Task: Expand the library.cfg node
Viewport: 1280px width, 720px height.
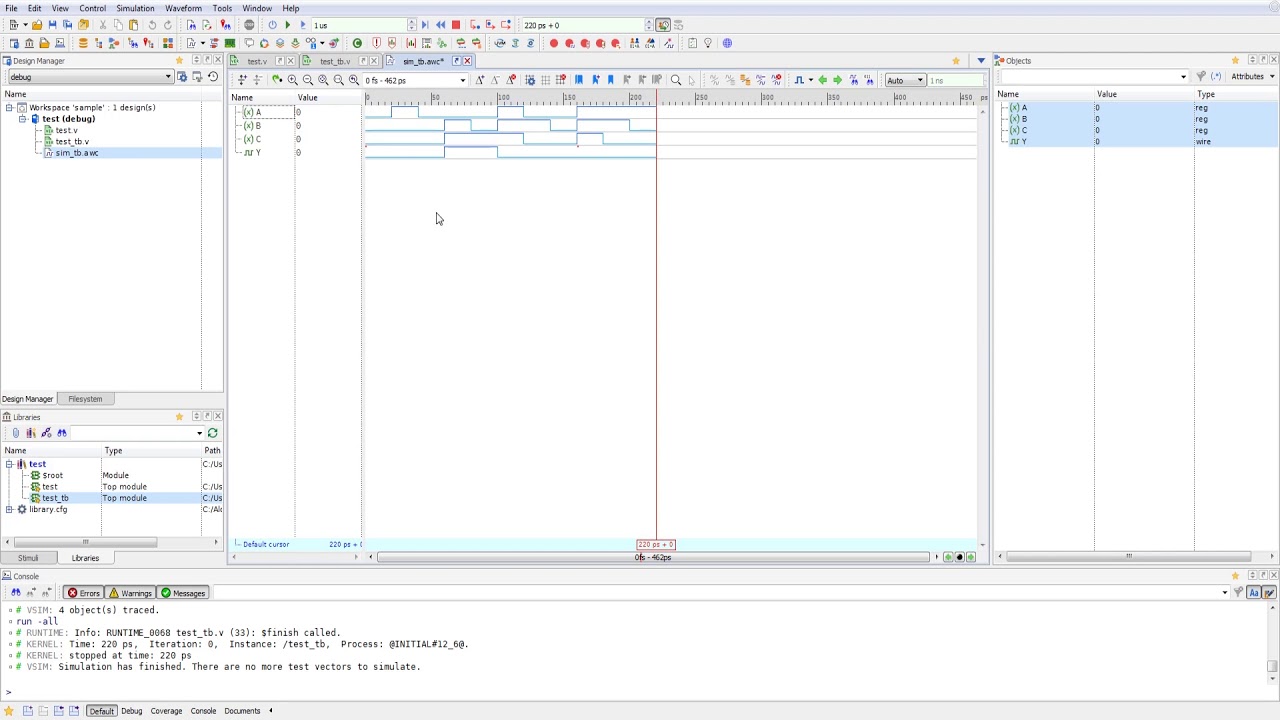Action: pyautogui.click(x=9, y=509)
